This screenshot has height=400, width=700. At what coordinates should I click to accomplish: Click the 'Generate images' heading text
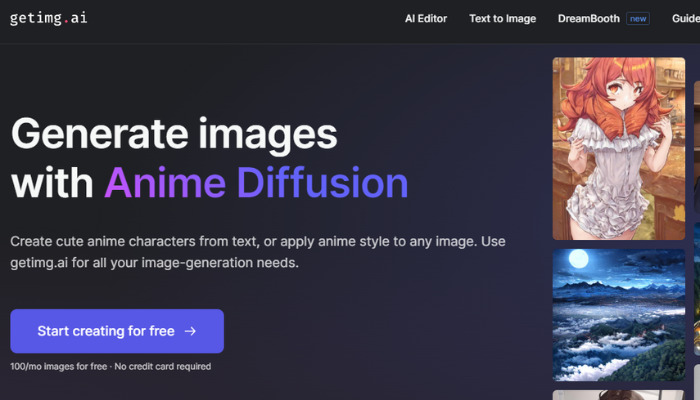(x=174, y=134)
